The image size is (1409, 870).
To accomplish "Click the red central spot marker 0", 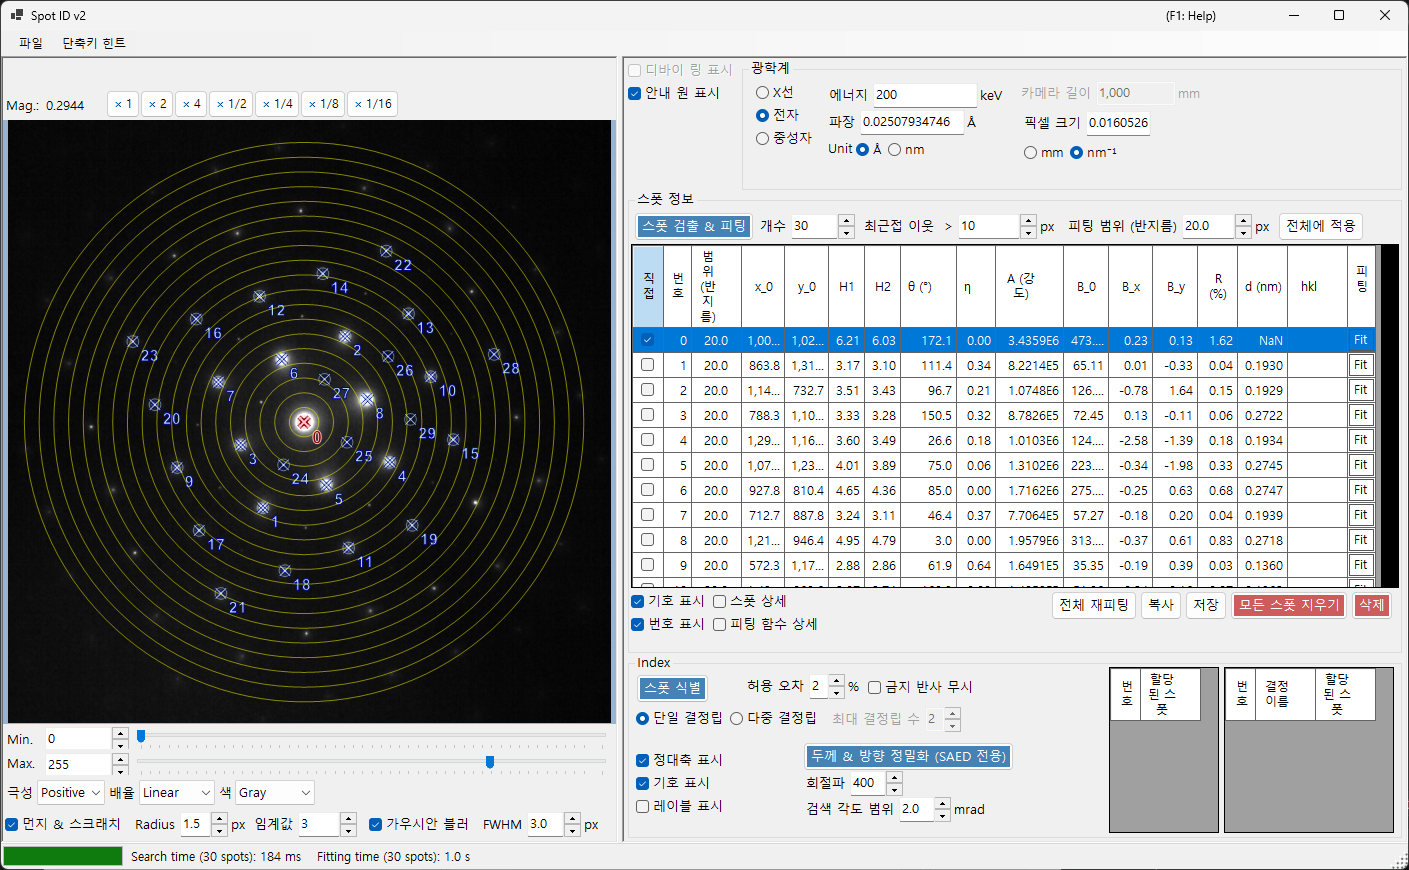I will tap(304, 422).
